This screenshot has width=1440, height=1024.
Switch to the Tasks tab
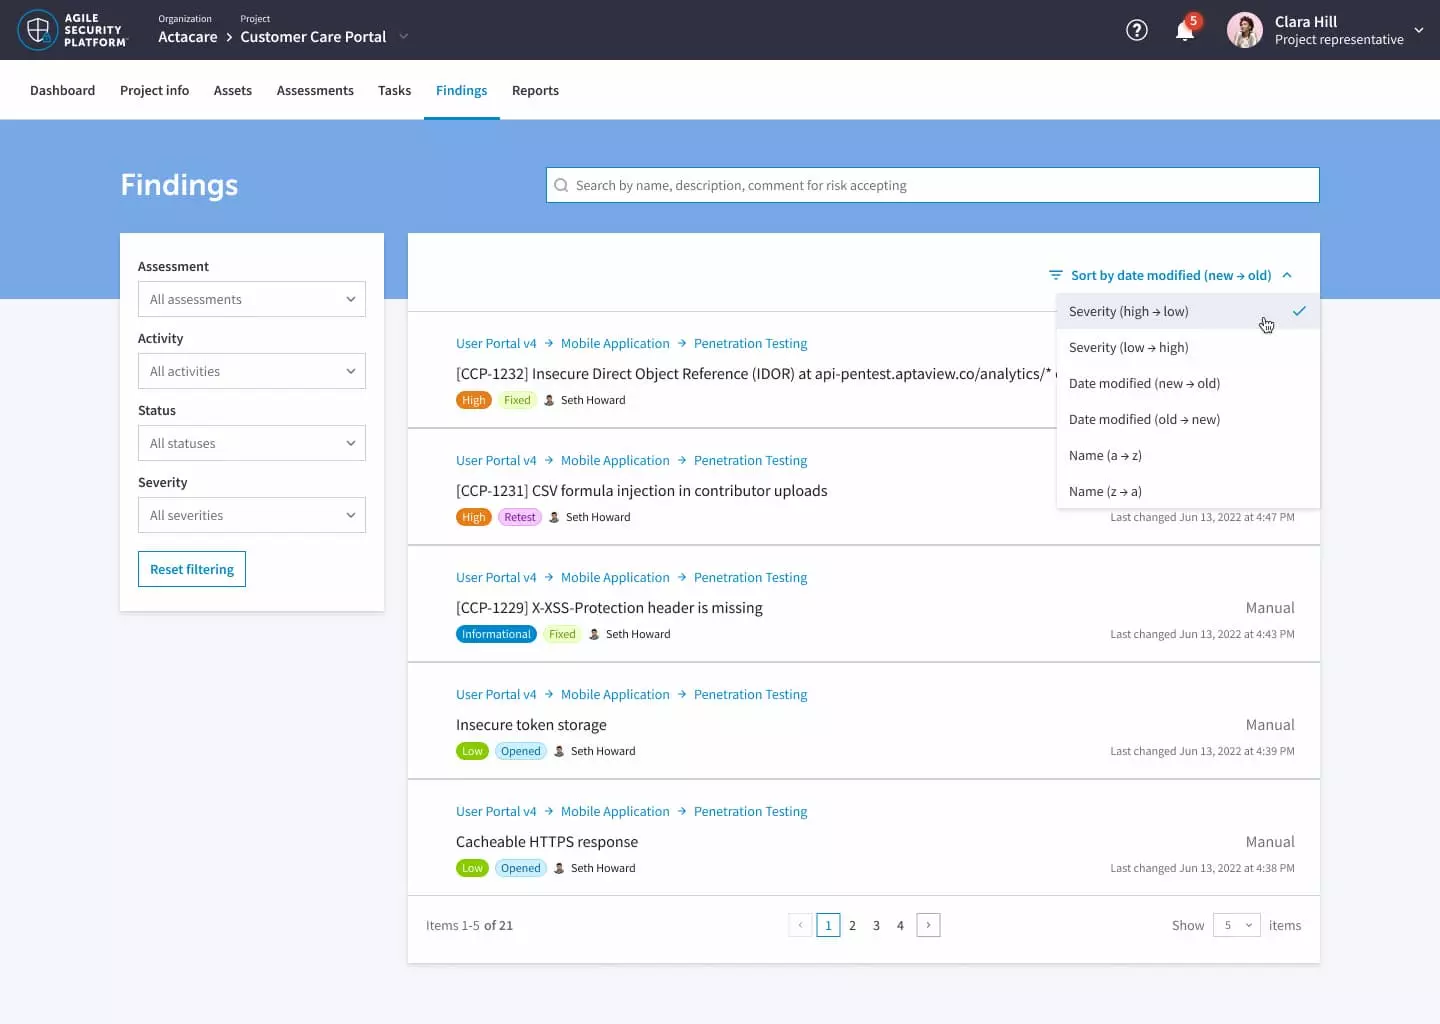(x=394, y=90)
